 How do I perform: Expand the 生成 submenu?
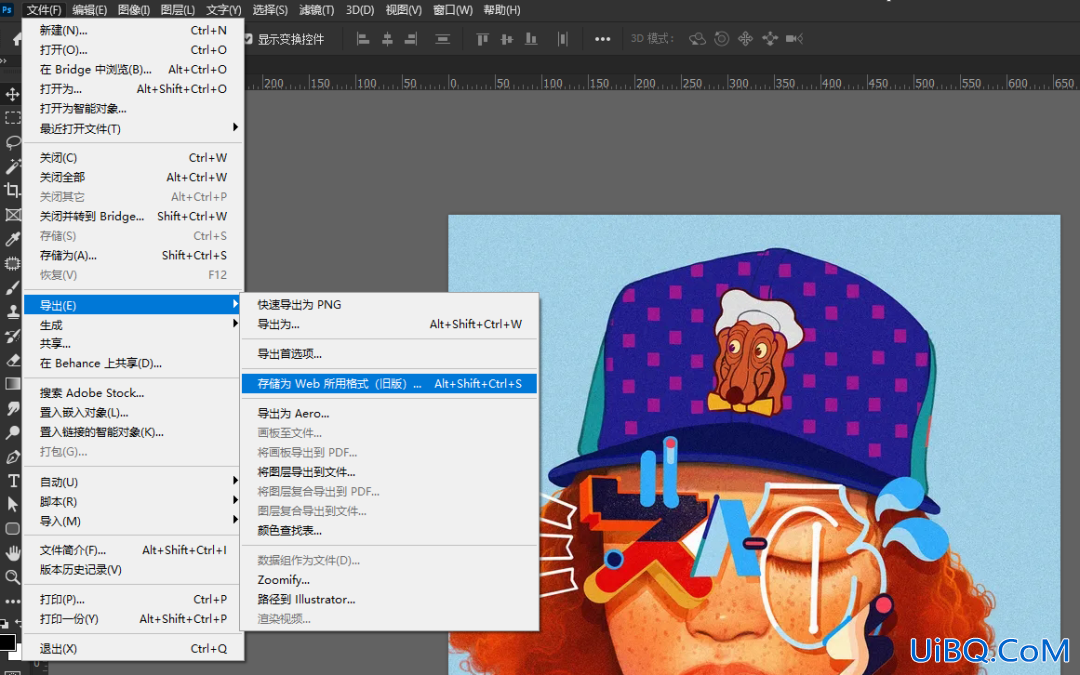click(134, 324)
